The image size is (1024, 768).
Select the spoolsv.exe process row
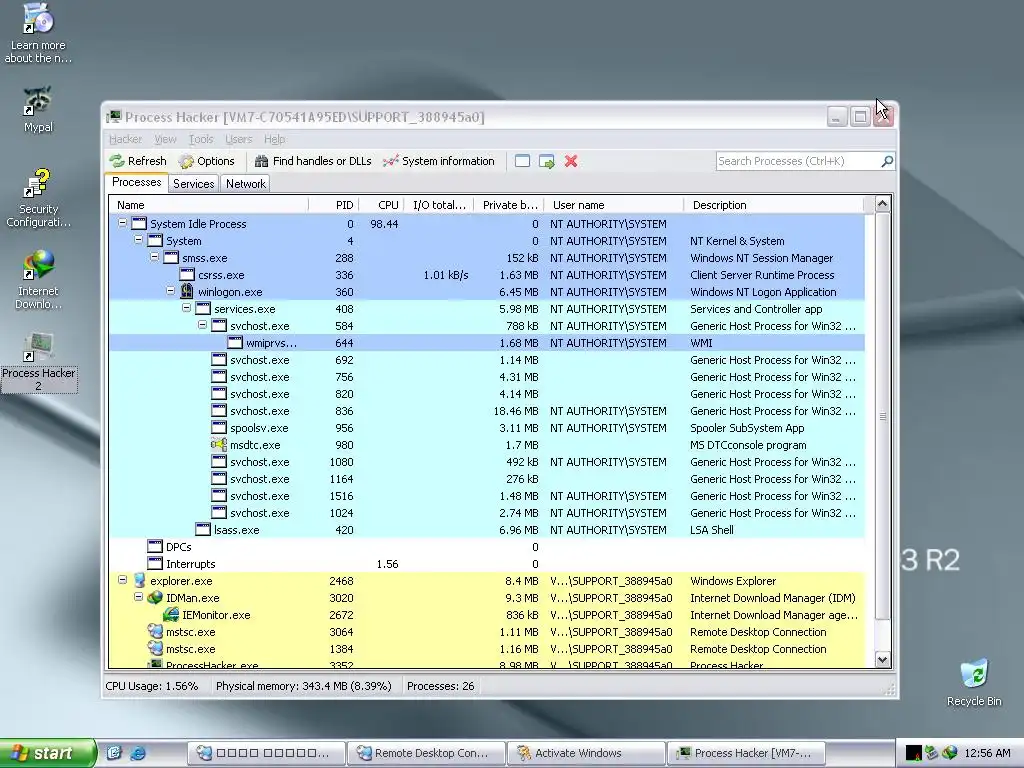pyautogui.click(x=487, y=428)
